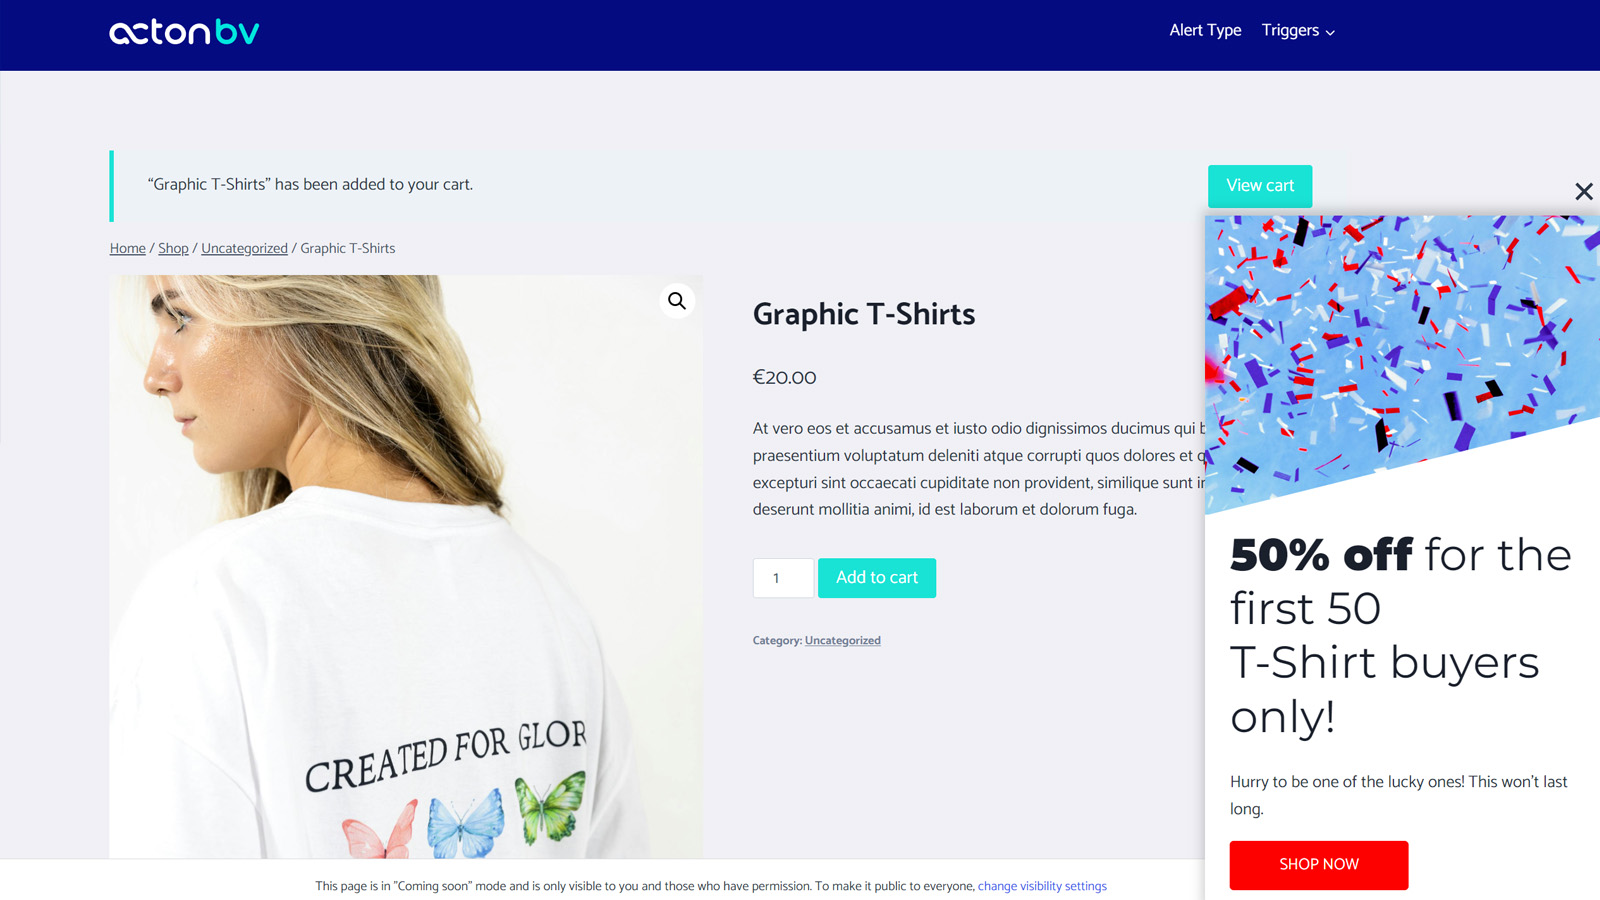Click the Triggers chevron arrow
1600x900 pixels.
1330,33
